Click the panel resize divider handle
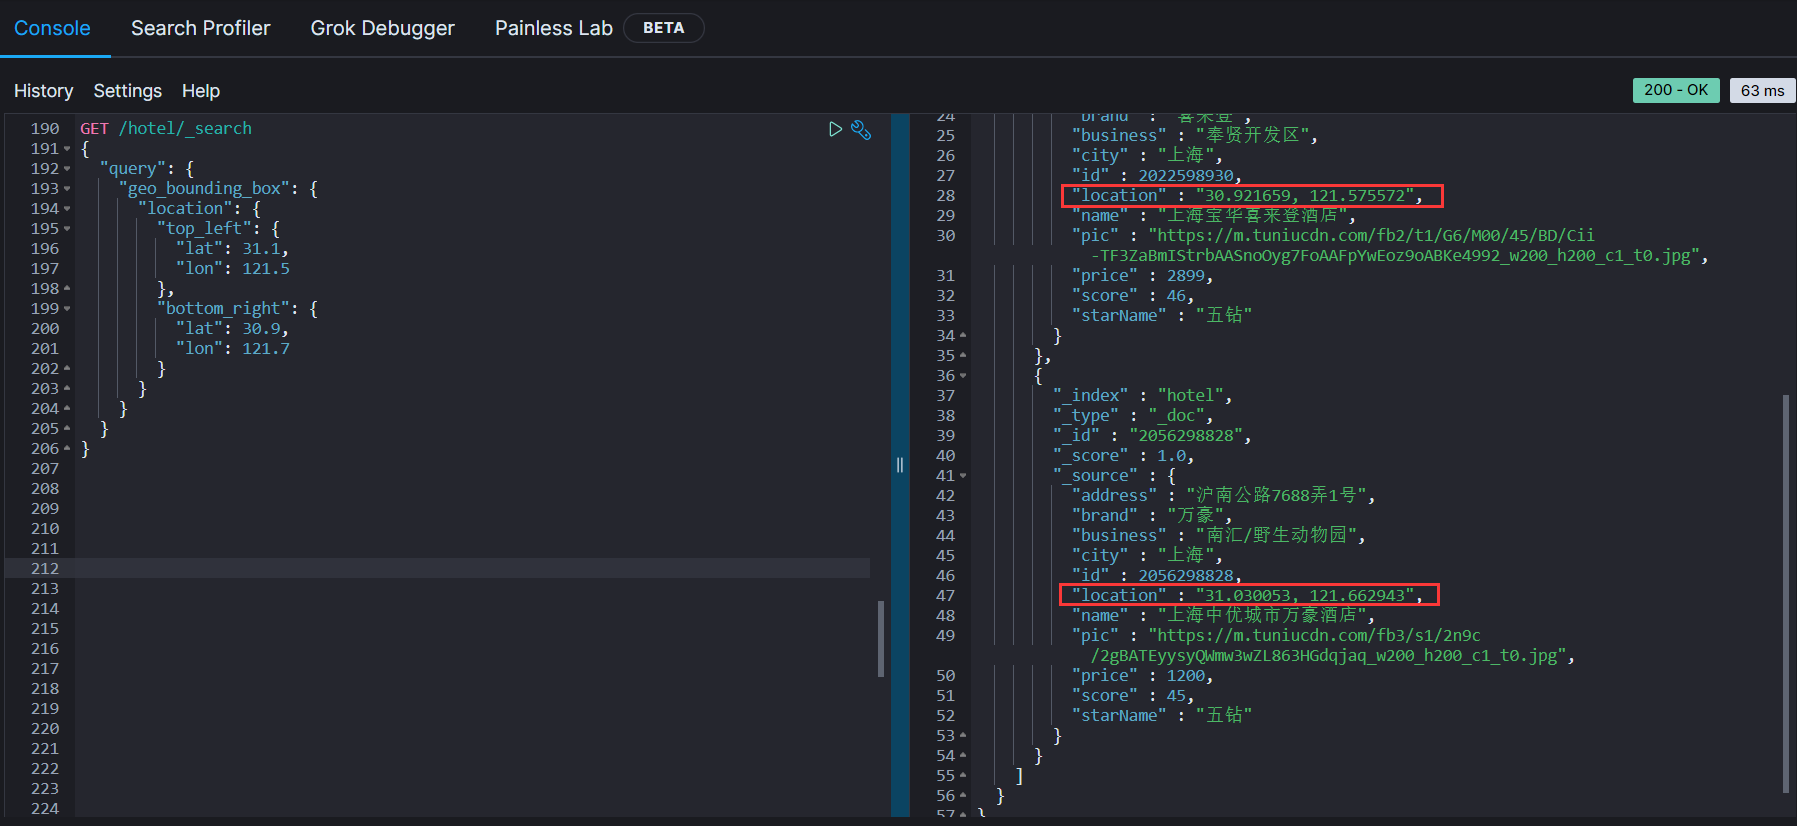The image size is (1797, 826). tap(900, 465)
